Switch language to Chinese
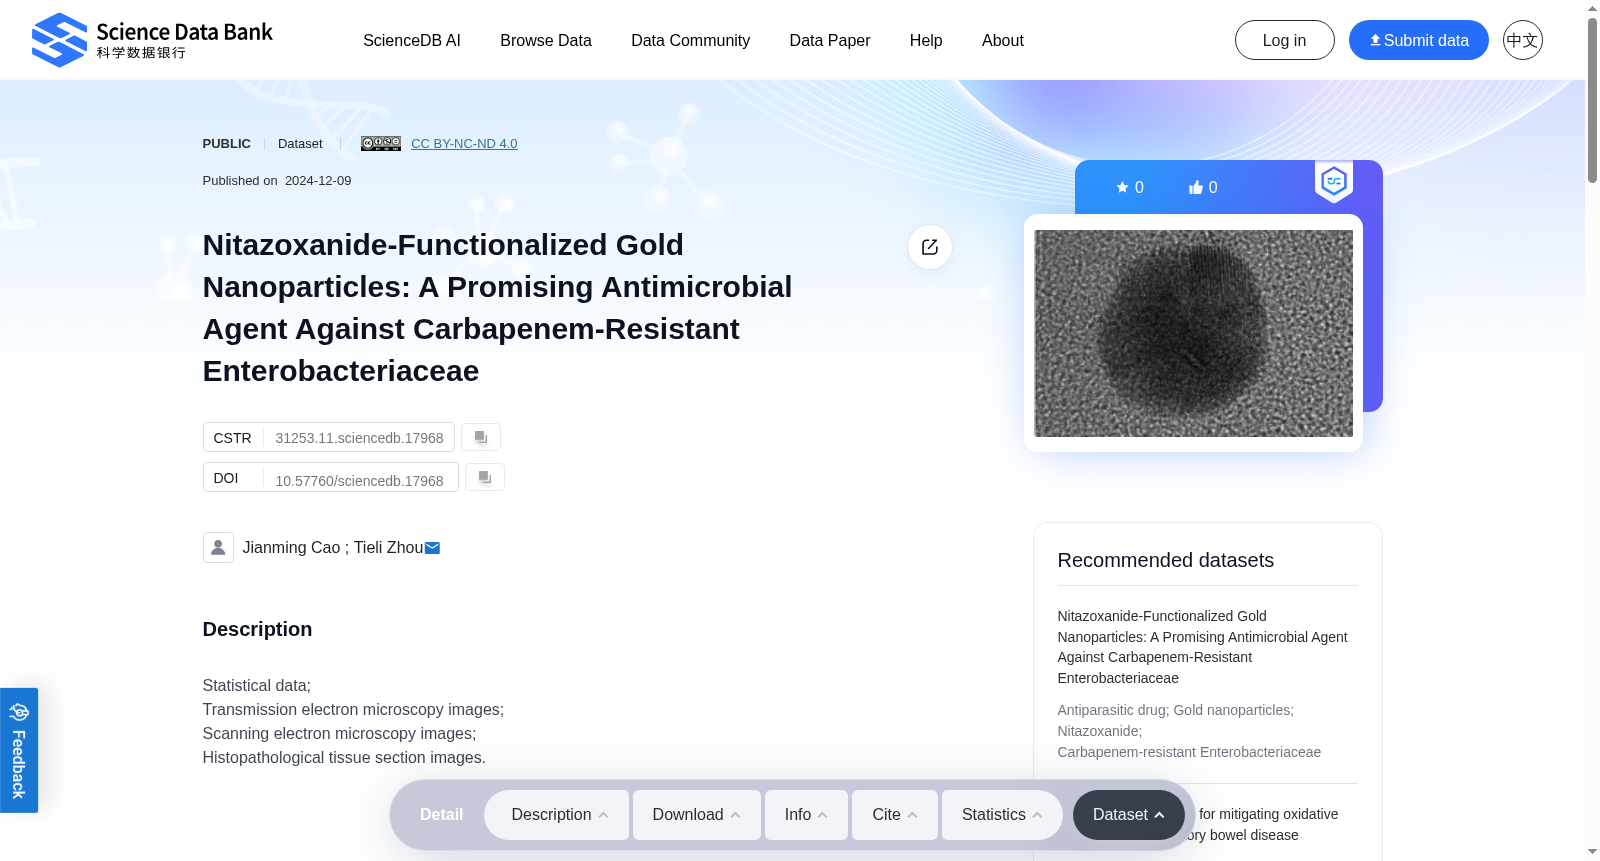Screen dimensions: 1600x861 pos(1523,40)
